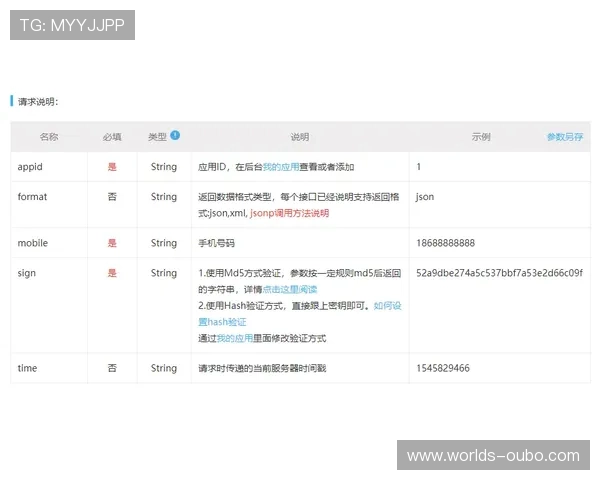Select the 类型 column header text
Viewport: 600px width, 480px height.
(157, 137)
